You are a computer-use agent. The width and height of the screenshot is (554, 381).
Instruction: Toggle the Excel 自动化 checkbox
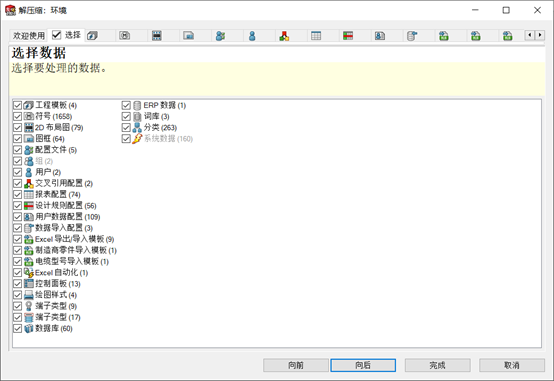coord(17,272)
